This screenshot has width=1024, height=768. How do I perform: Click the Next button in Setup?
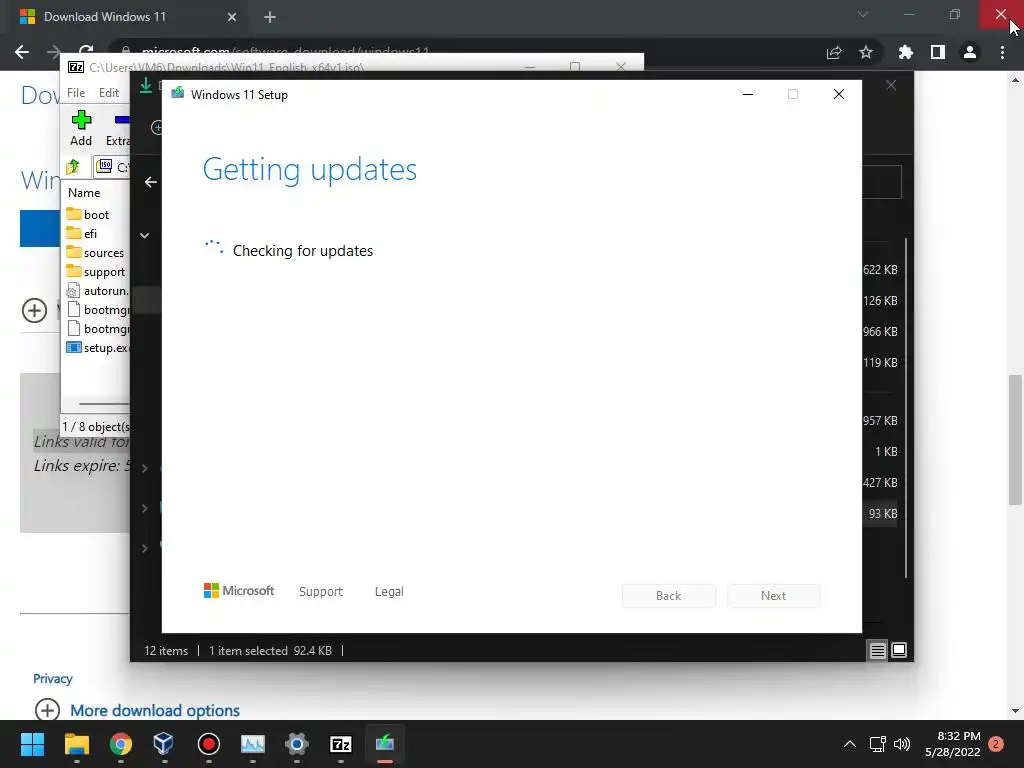point(773,596)
